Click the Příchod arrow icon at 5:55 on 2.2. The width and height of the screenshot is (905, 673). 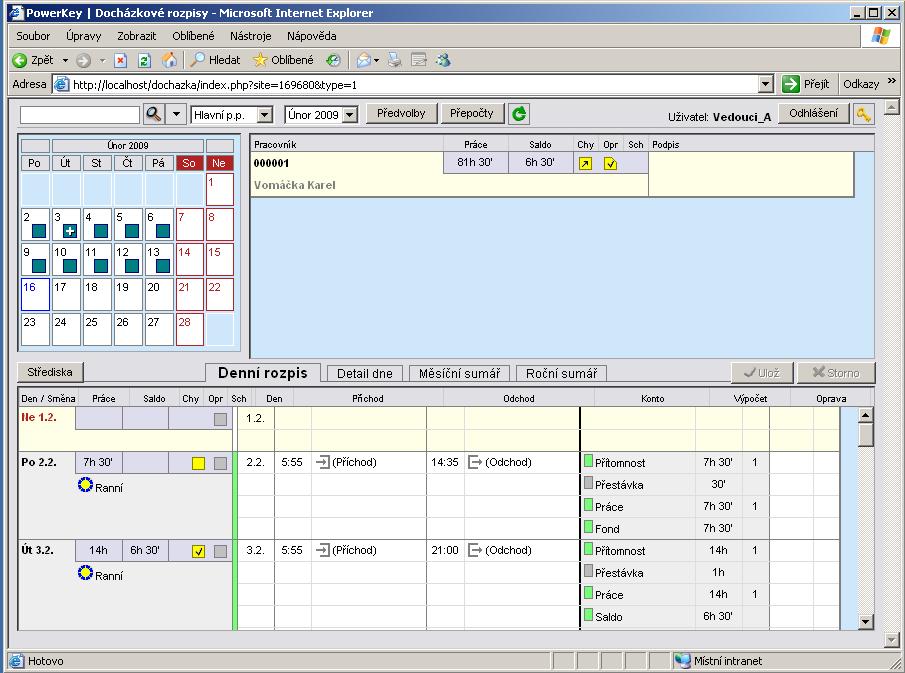tap(323, 462)
